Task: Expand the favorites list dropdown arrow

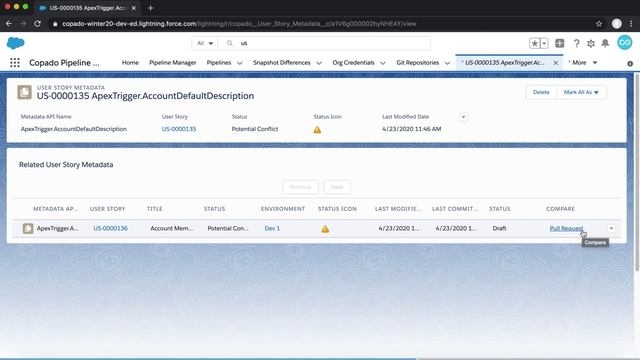Action: click(544, 43)
